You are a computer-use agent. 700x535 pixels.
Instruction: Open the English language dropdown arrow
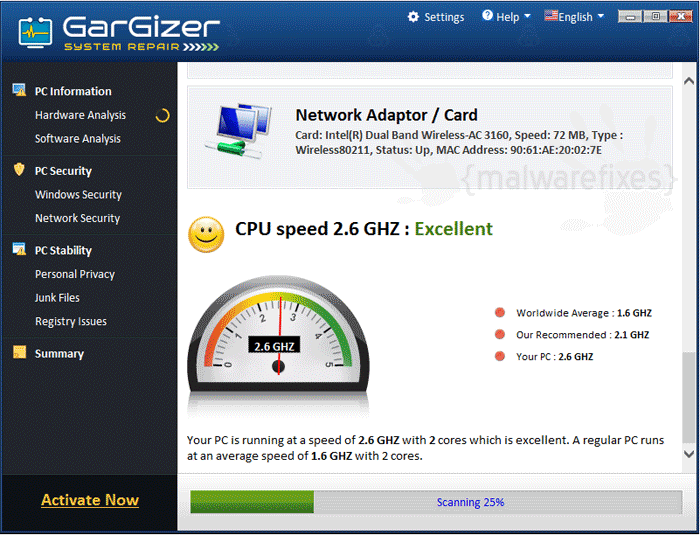(601, 16)
